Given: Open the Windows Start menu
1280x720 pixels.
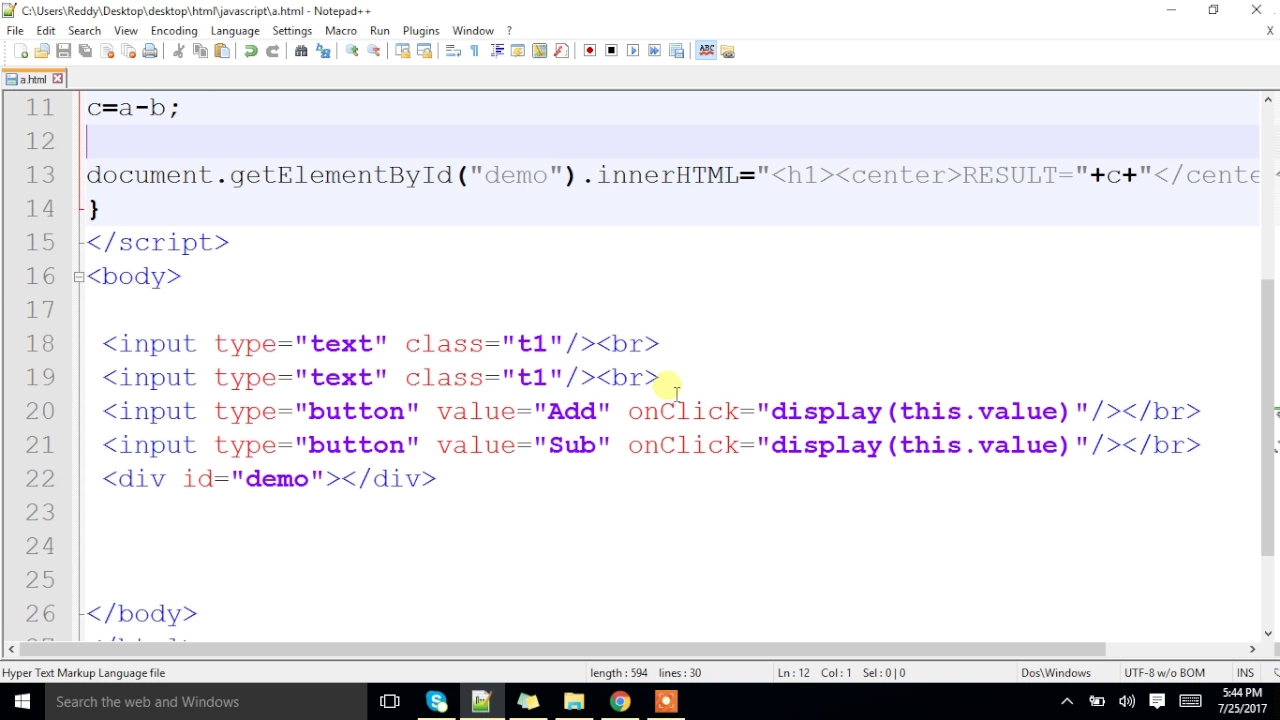Looking at the screenshot, I should pyautogui.click(x=22, y=702).
